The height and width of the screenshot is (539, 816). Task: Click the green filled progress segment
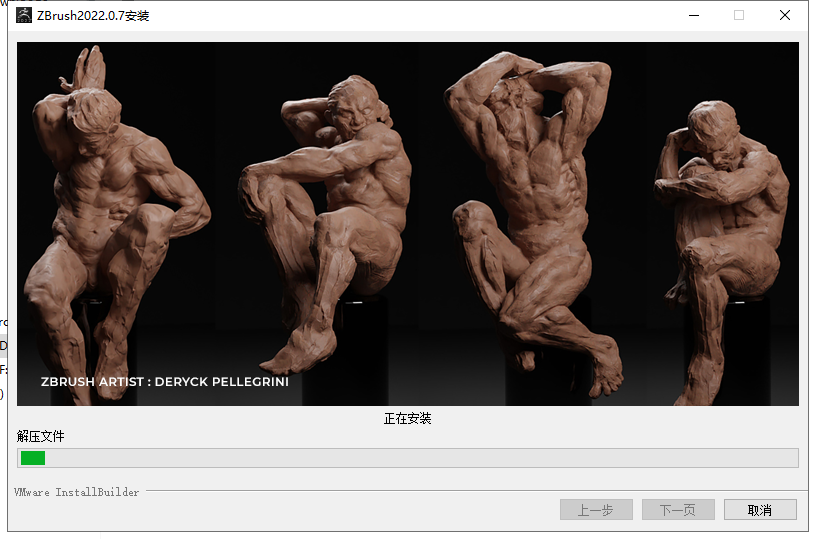33,458
